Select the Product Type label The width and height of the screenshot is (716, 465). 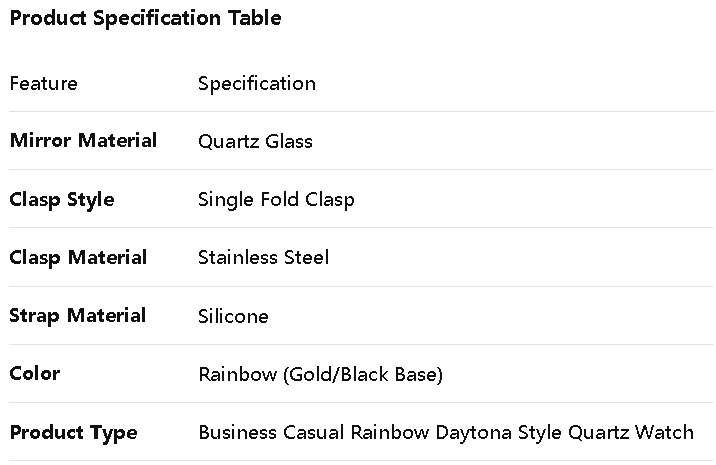(73, 432)
